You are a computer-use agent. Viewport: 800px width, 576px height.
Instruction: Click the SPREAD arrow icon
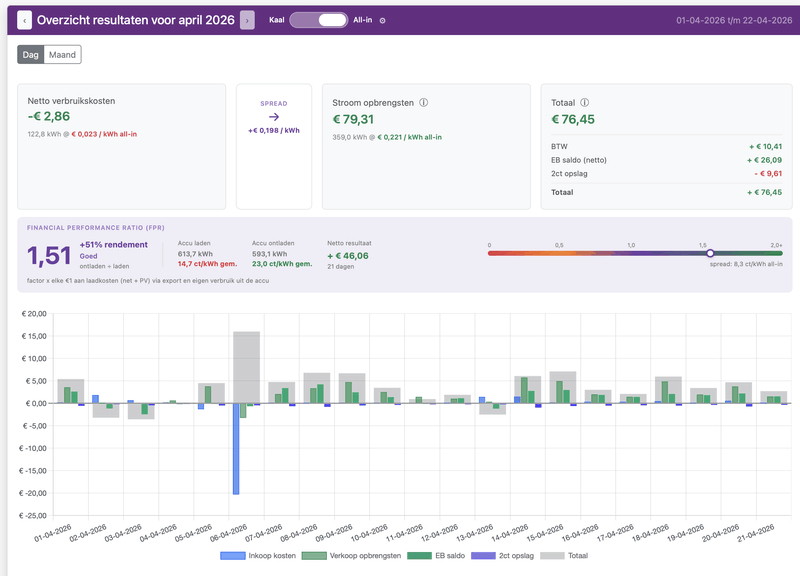click(x=274, y=117)
